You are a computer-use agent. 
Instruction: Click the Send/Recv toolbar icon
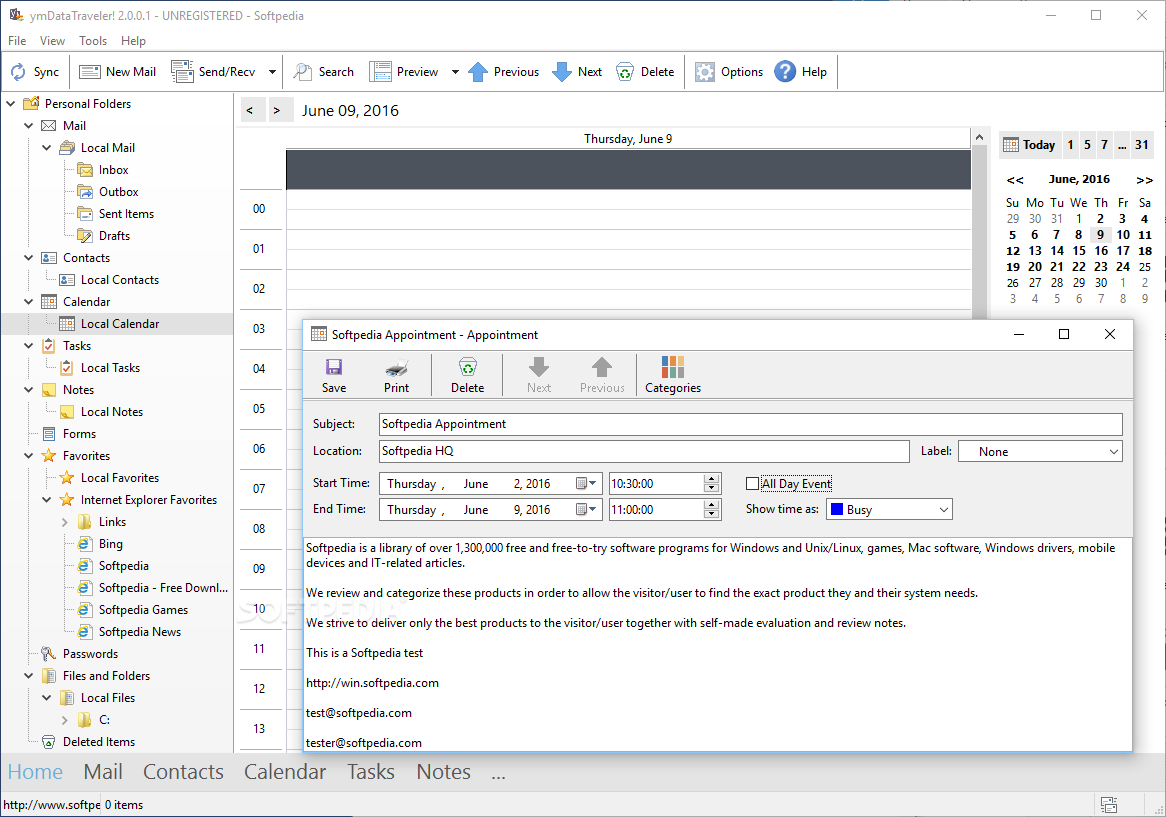tap(213, 72)
